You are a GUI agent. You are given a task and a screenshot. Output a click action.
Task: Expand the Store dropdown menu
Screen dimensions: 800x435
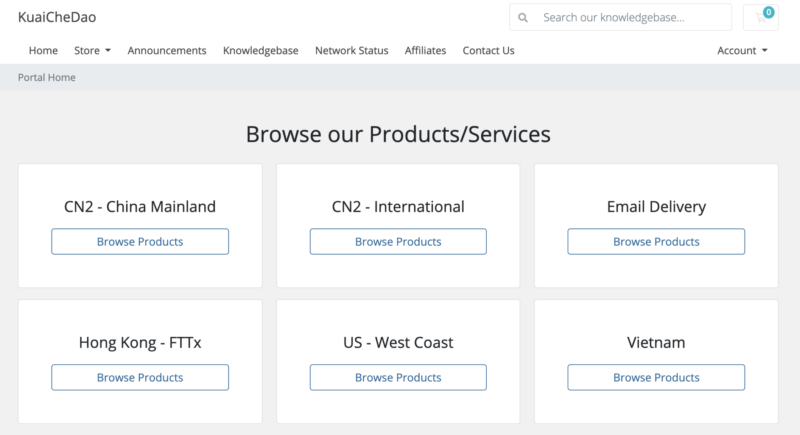tap(92, 50)
